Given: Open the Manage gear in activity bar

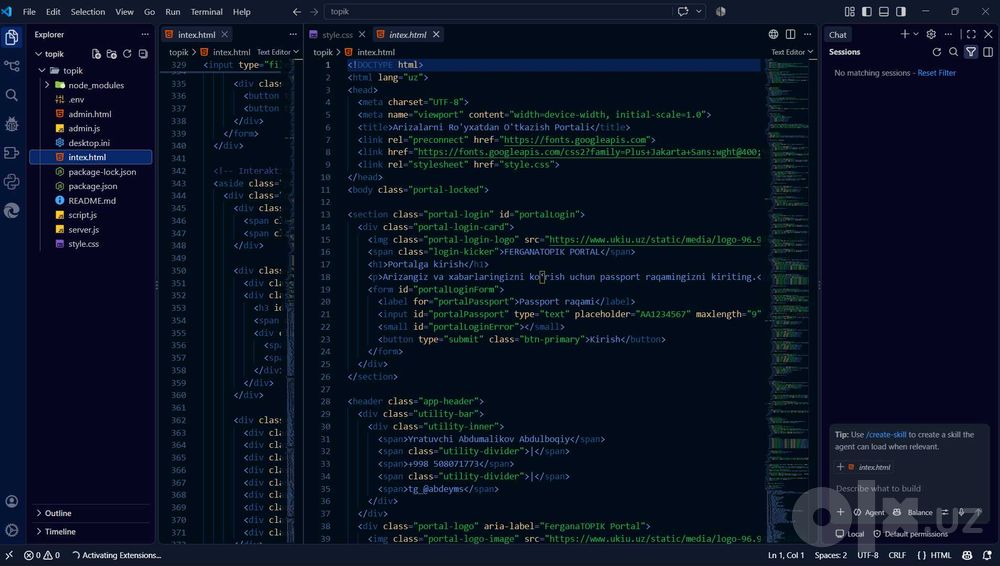Looking at the screenshot, I should click(x=11, y=530).
